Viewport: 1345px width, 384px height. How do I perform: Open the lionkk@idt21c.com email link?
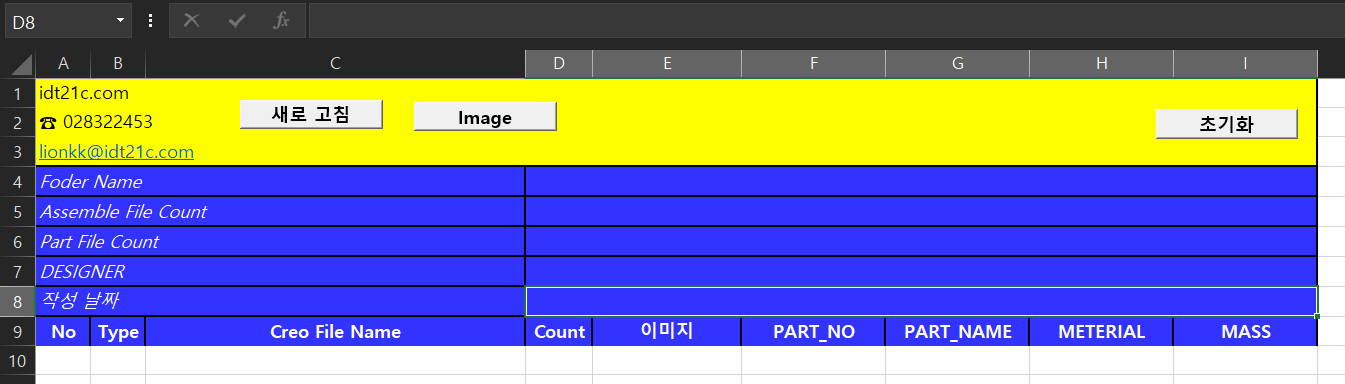(116, 153)
